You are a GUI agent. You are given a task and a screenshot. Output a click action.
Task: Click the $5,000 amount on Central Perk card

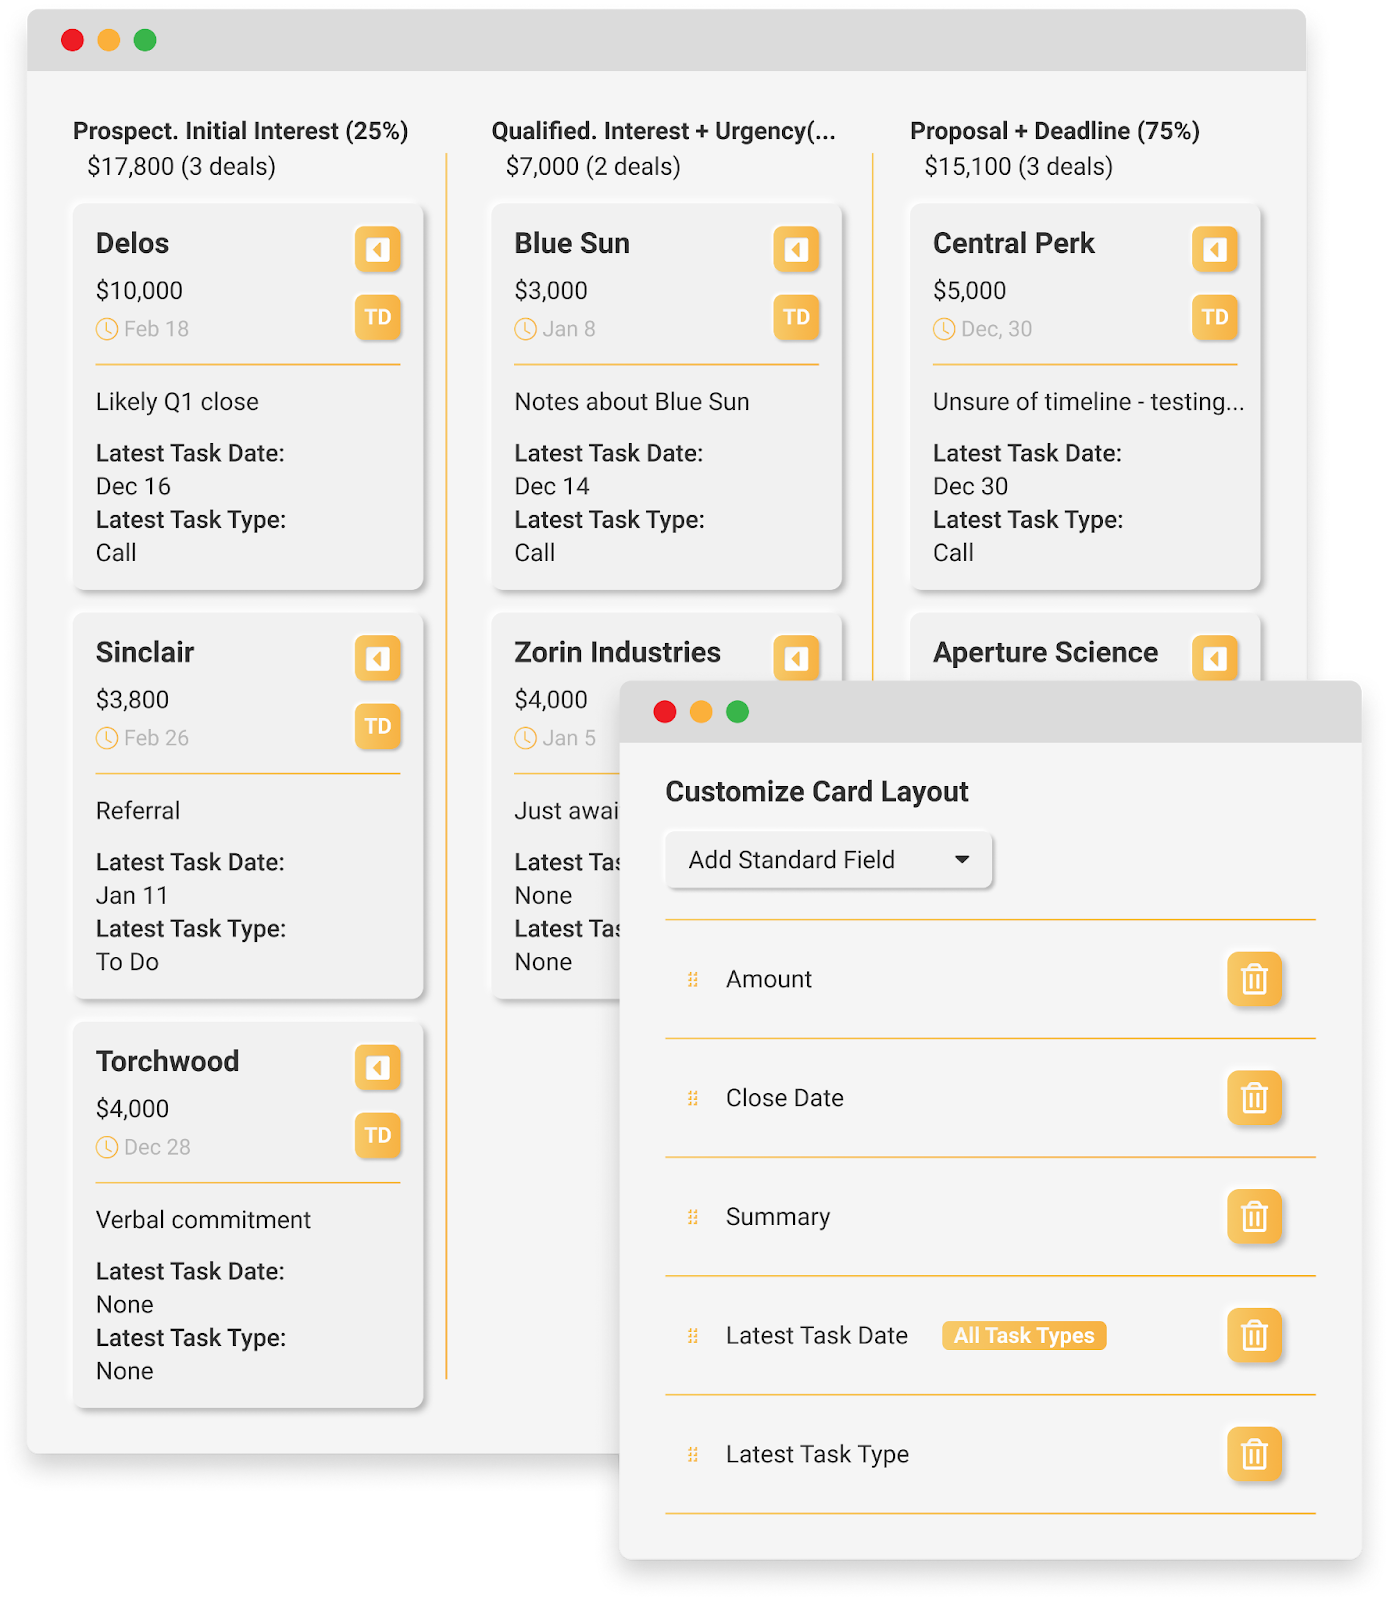(x=969, y=291)
